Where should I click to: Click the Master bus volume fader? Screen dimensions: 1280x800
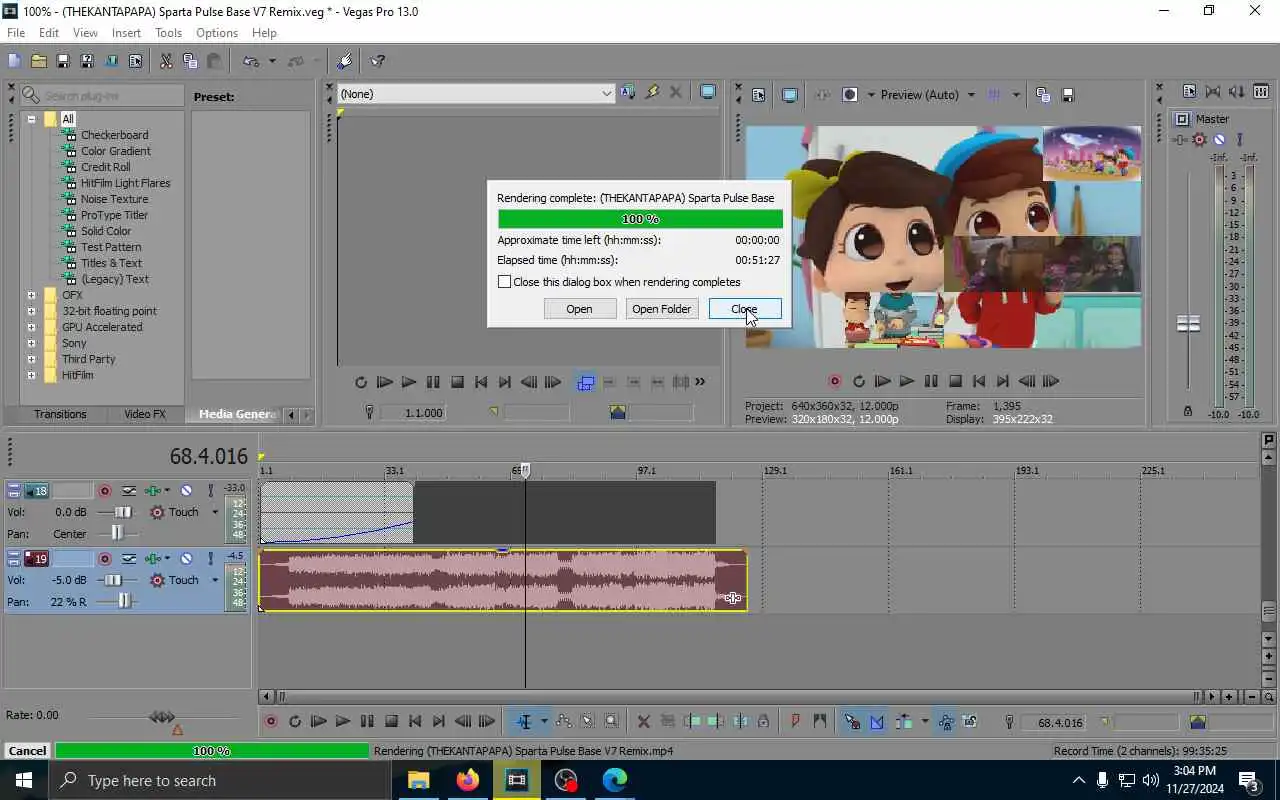click(1188, 323)
